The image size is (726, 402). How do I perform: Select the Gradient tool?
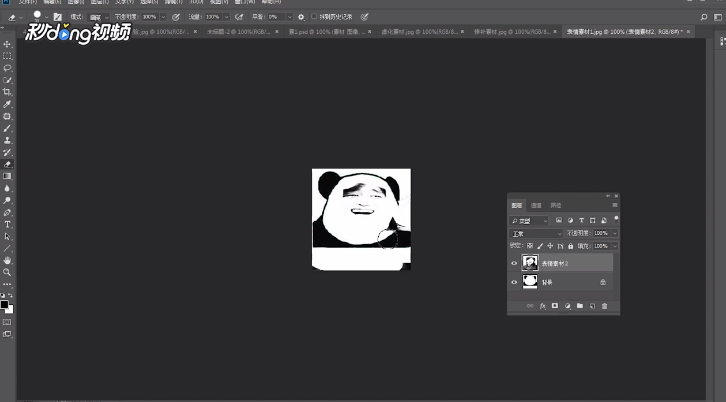pyautogui.click(x=7, y=176)
